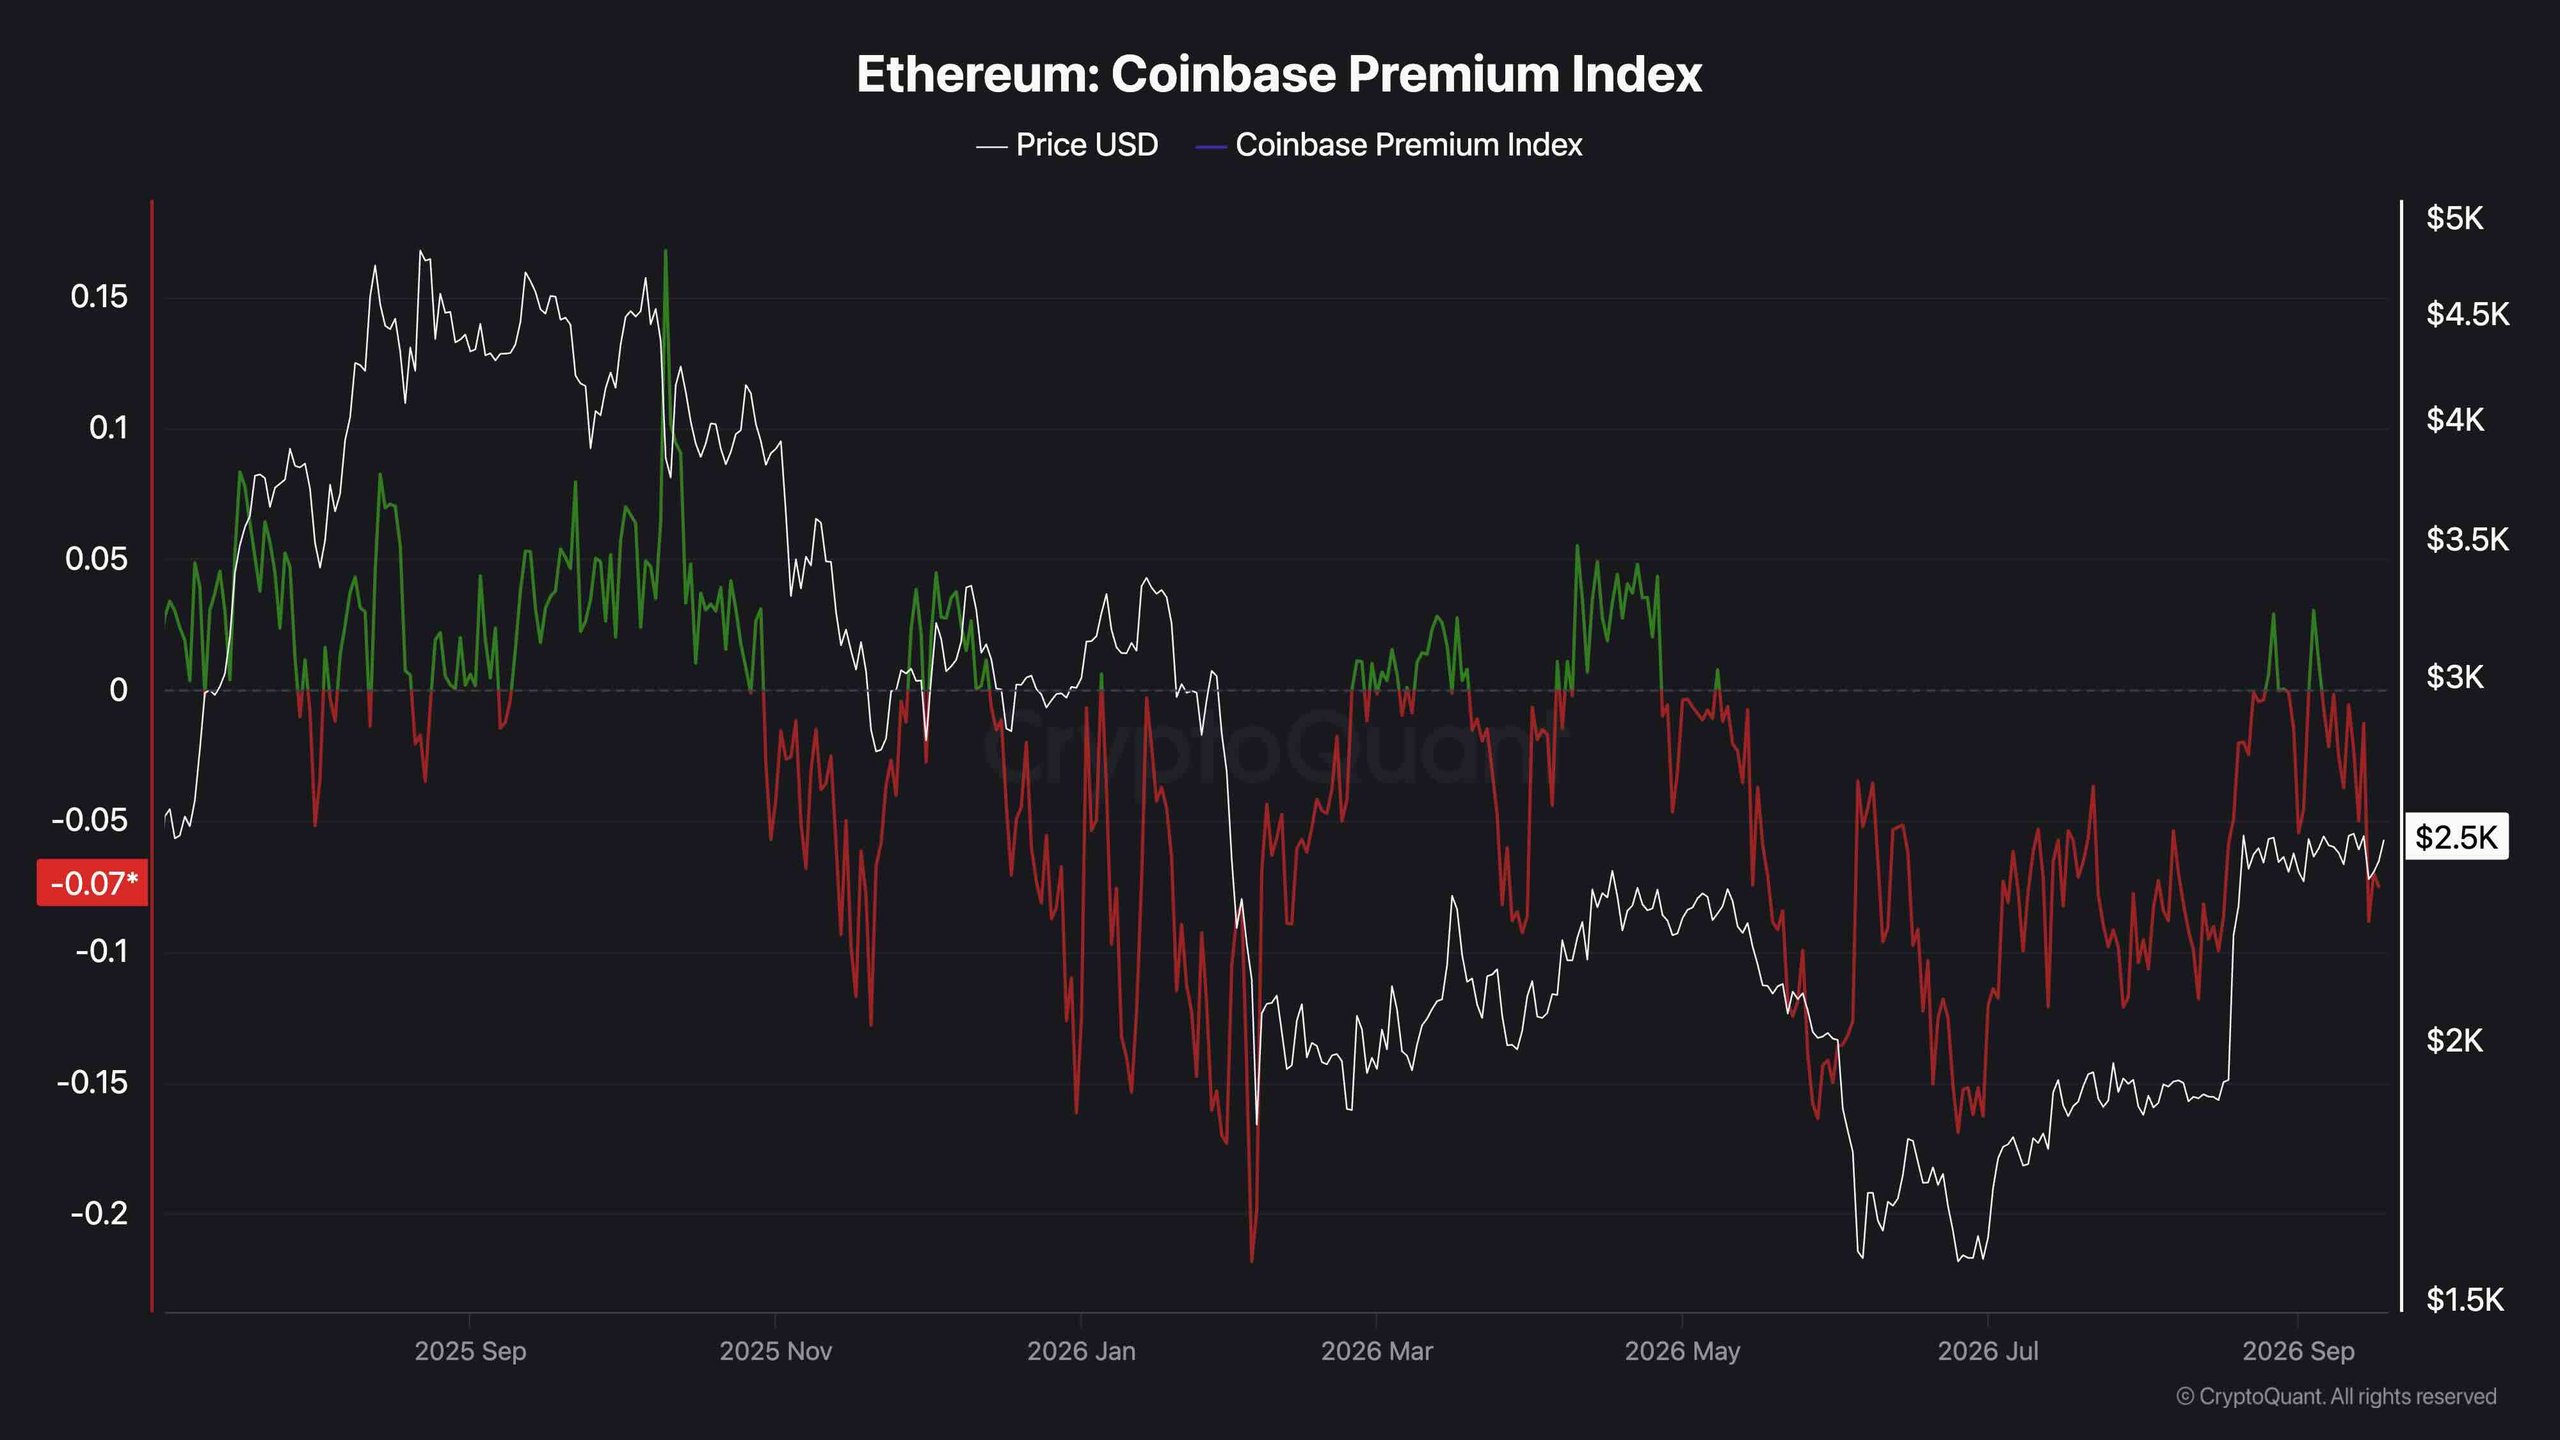Toggle the Price USD legend entry
This screenshot has width=2560, height=1440.
pyautogui.click(x=1067, y=145)
